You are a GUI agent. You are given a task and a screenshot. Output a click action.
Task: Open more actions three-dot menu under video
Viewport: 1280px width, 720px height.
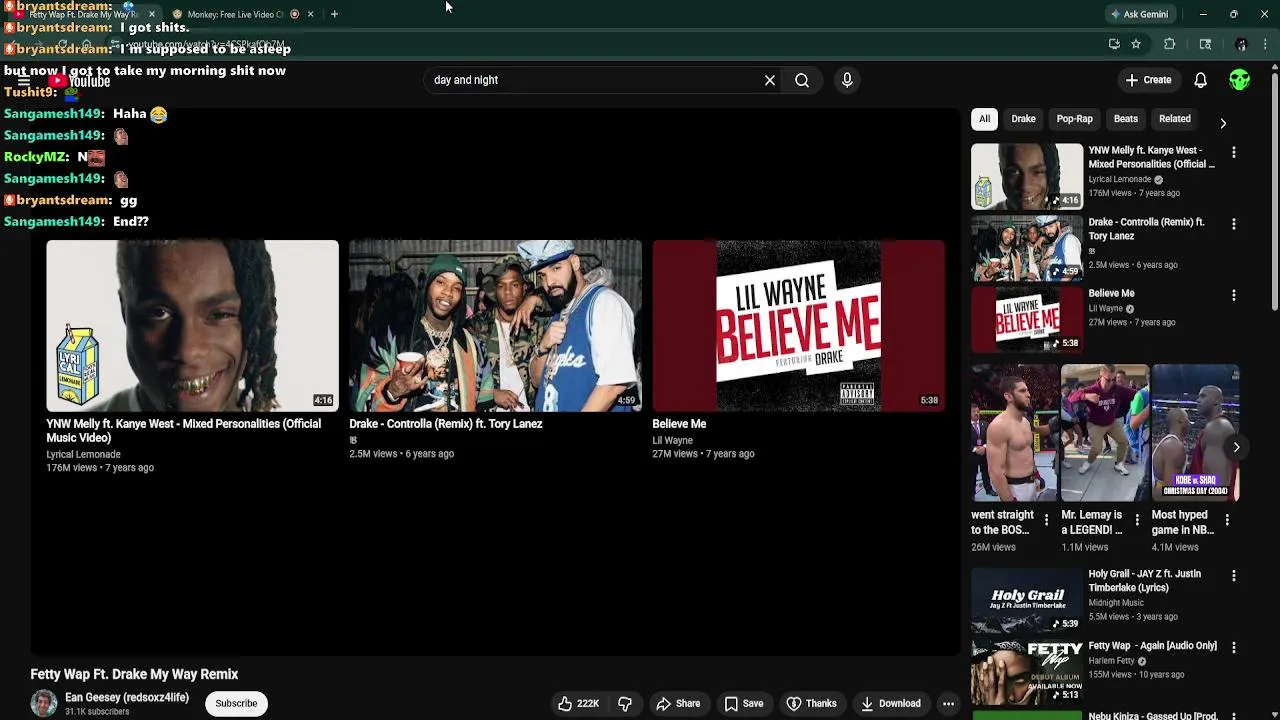[x=948, y=703]
